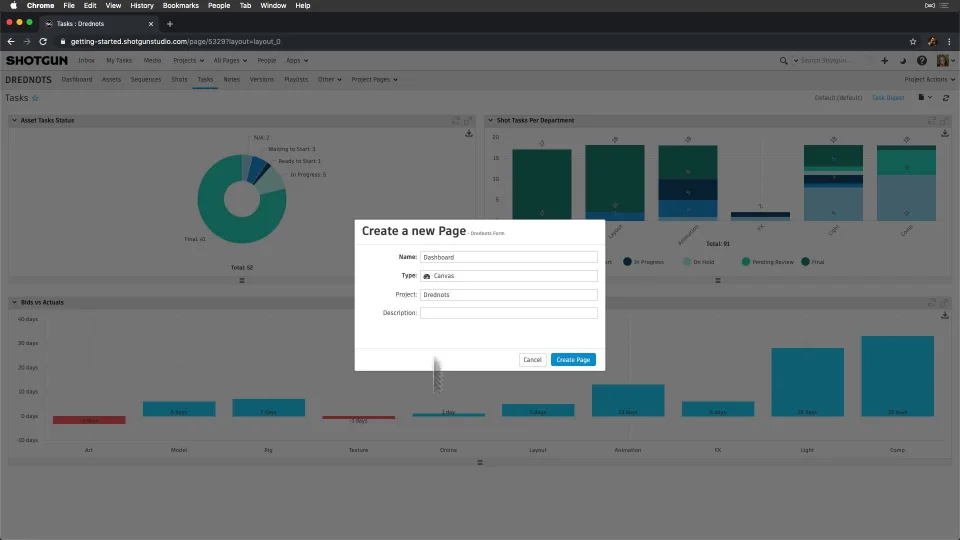960x540 pixels.
Task: Switch to the Playlists project tab
Action: [x=296, y=80]
